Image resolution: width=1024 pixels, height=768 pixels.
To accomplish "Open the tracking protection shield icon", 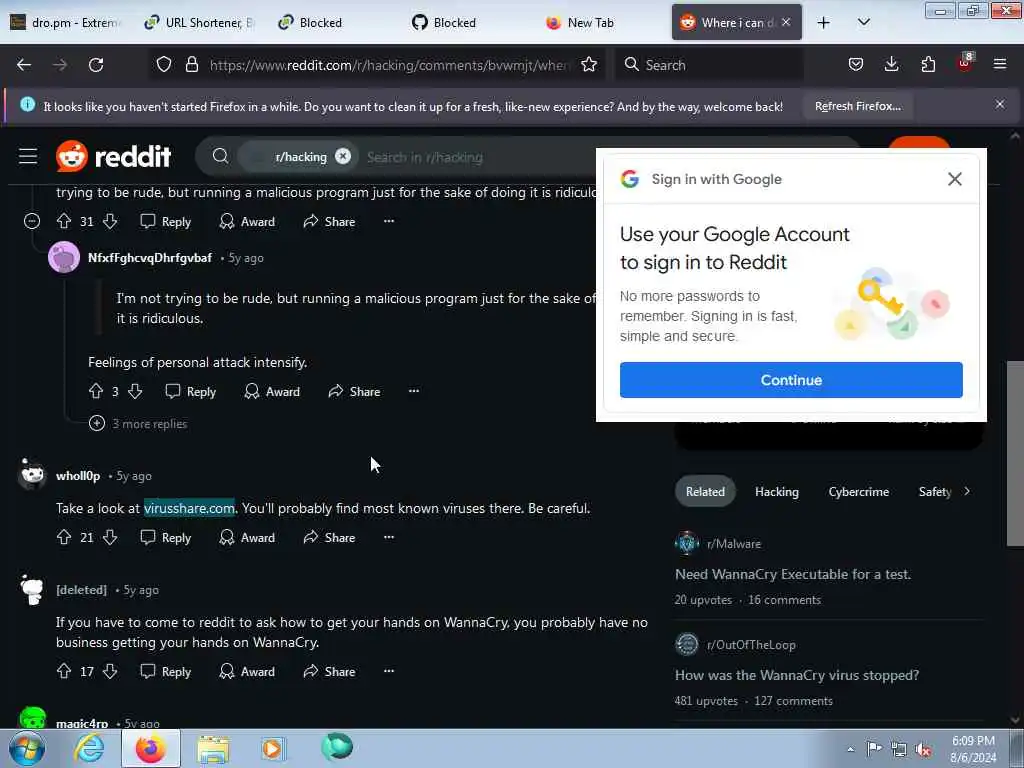I will click(x=164, y=65).
